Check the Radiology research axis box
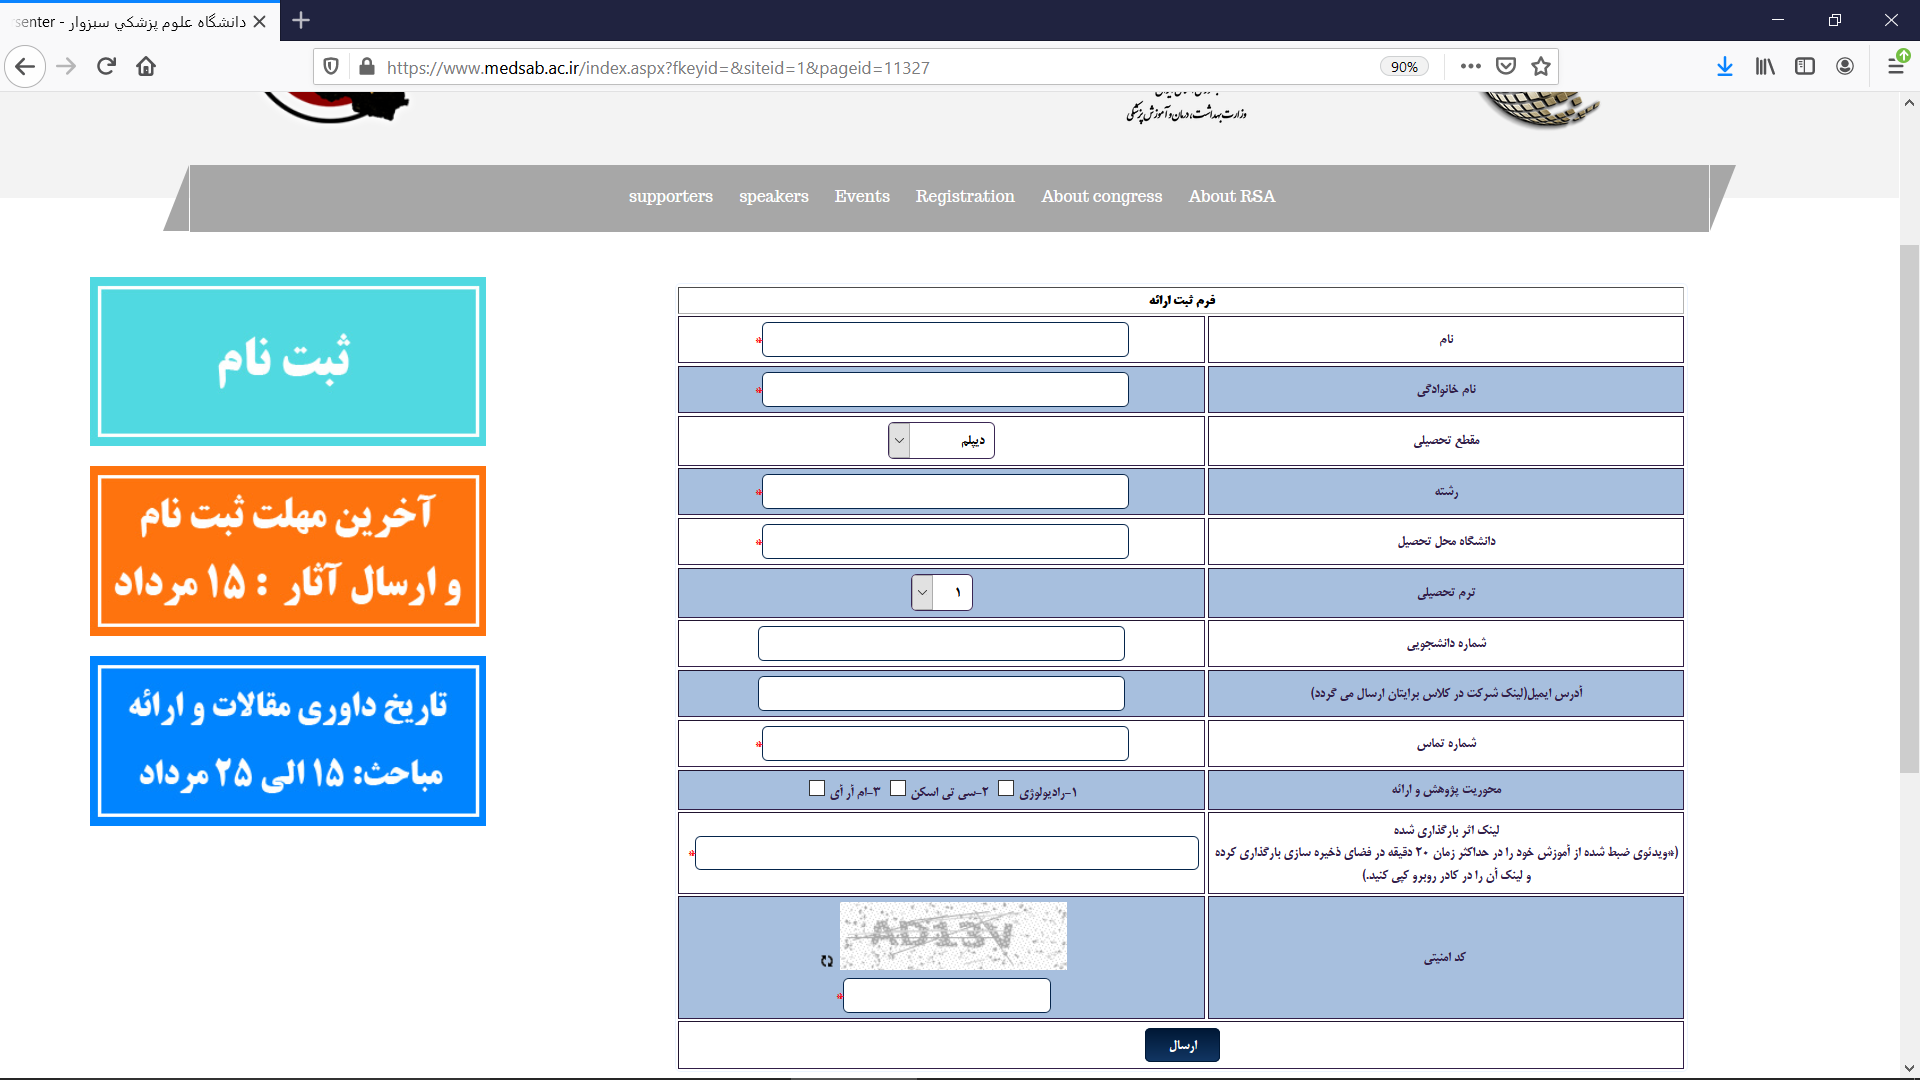This screenshot has width=1920, height=1080. click(x=1006, y=788)
